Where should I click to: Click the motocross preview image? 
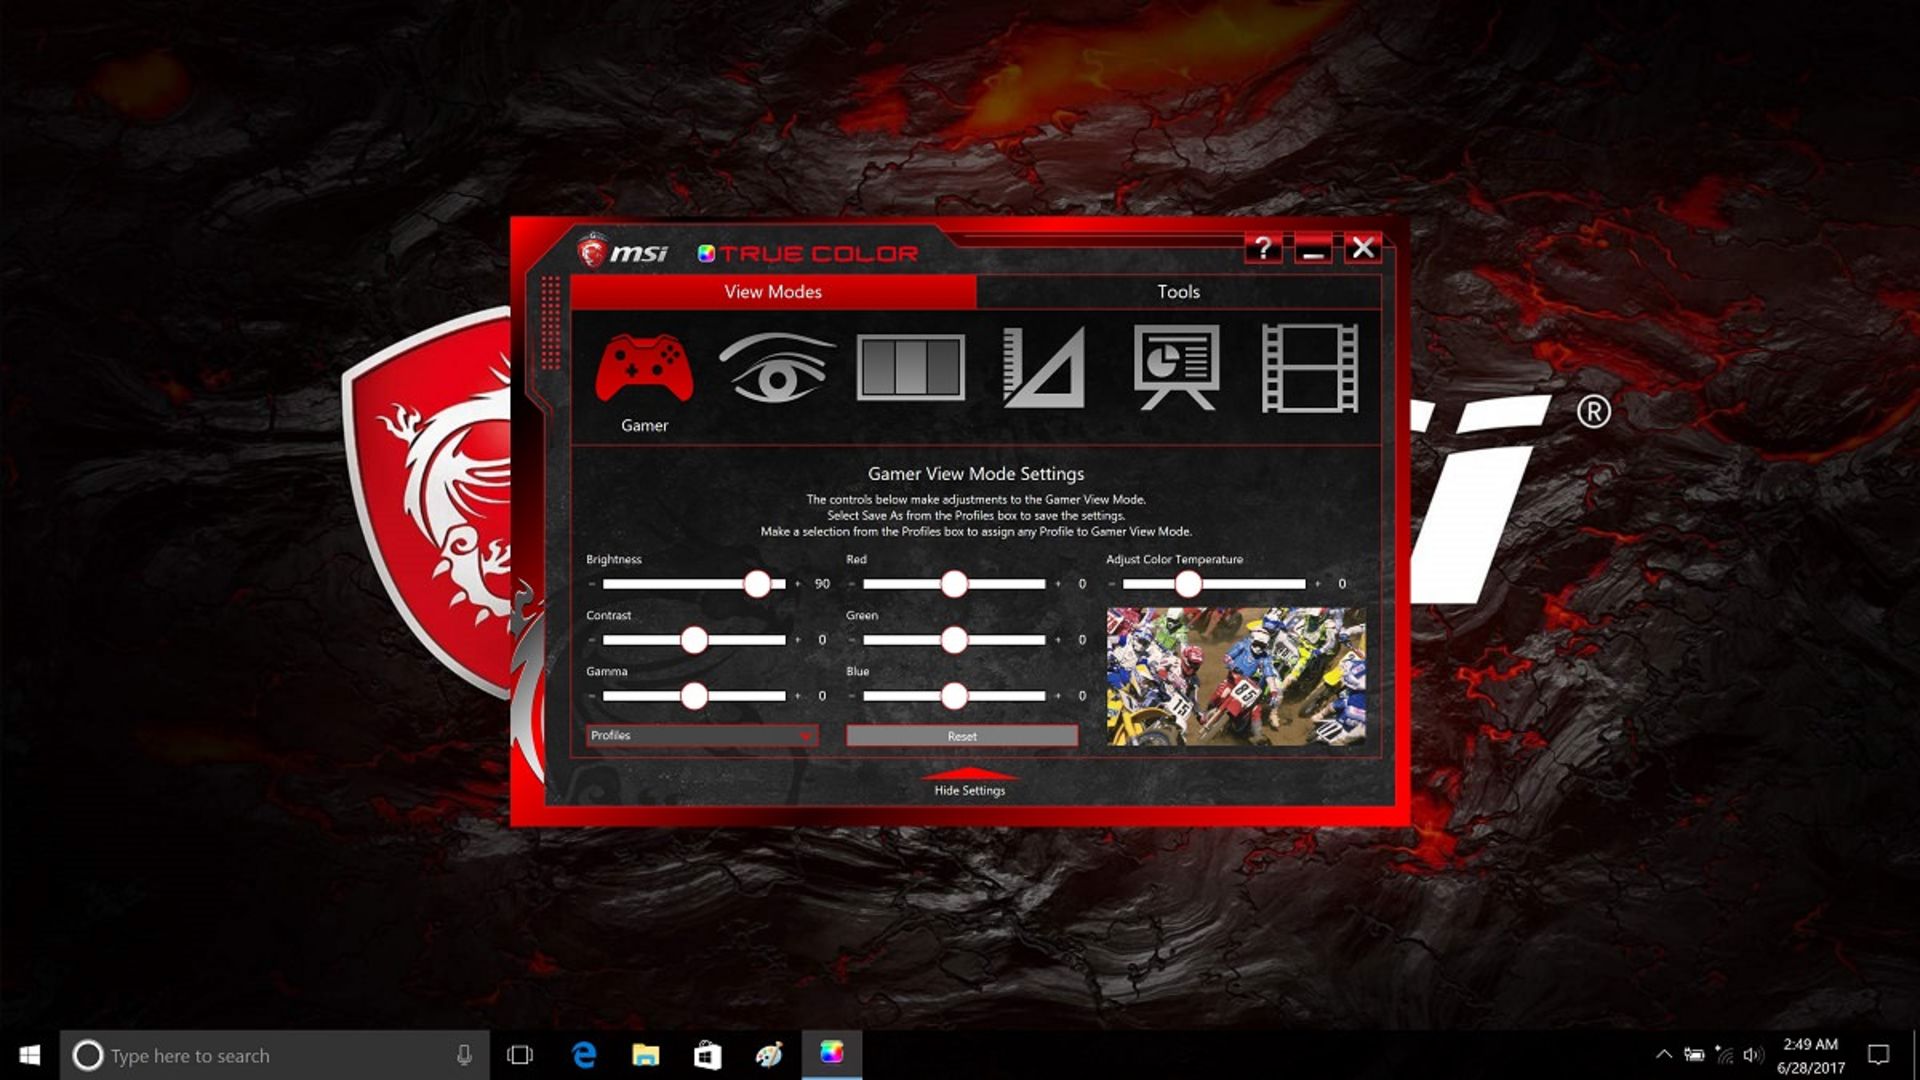click(x=1236, y=677)
